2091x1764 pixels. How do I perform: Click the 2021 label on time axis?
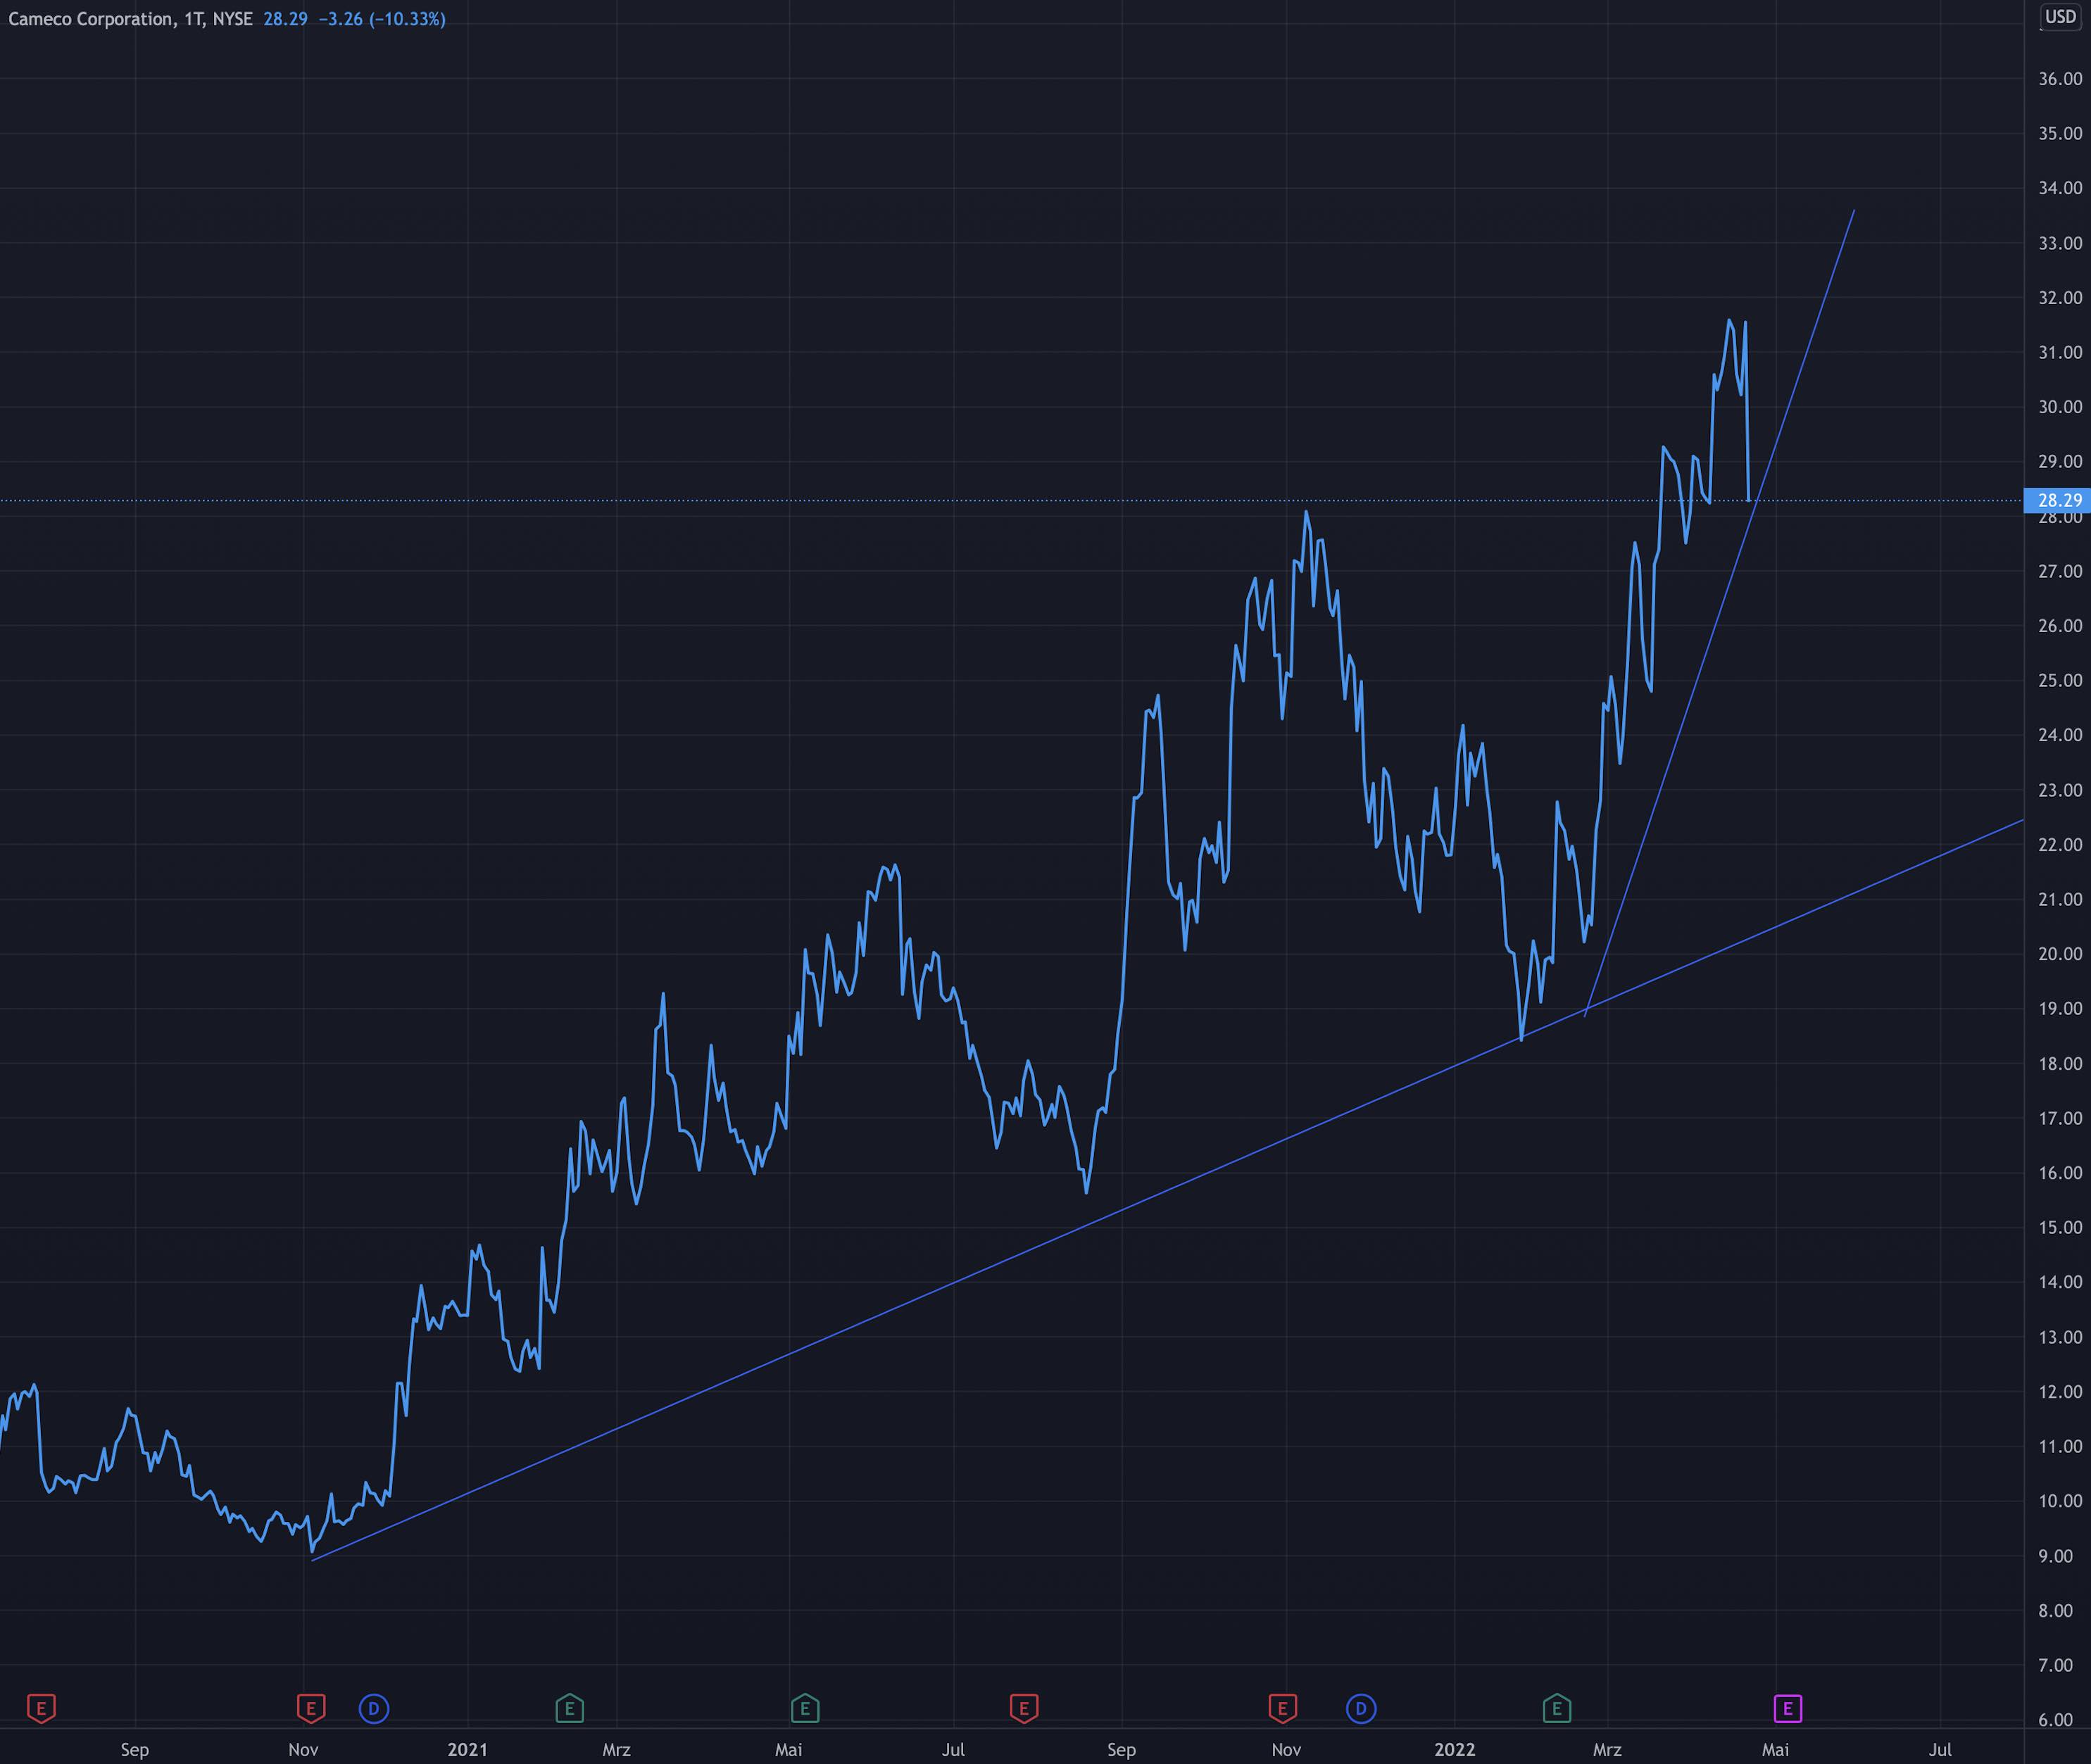click(x=467, y=1749)
